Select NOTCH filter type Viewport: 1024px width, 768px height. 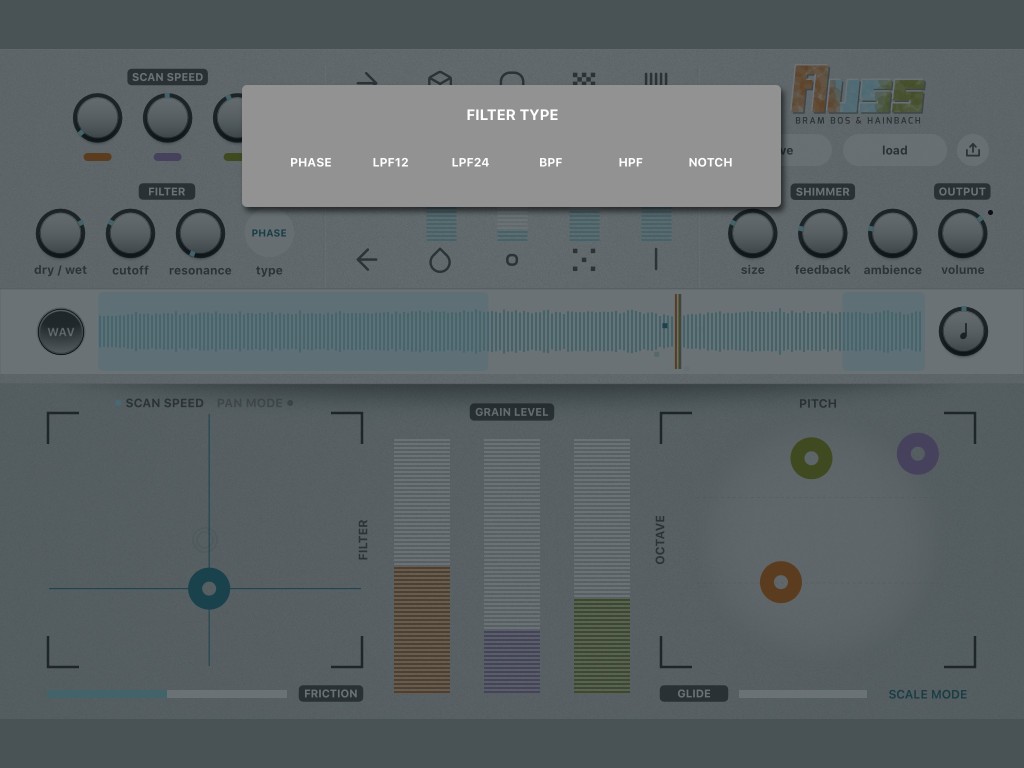pos(710,162)
